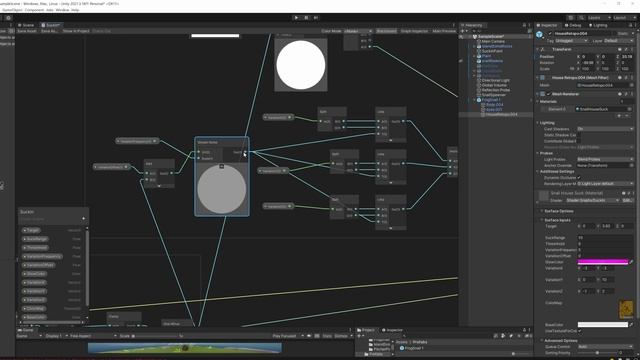
Task: Collapse the Surface Inputs section
Action: click(x=542, y=220)
